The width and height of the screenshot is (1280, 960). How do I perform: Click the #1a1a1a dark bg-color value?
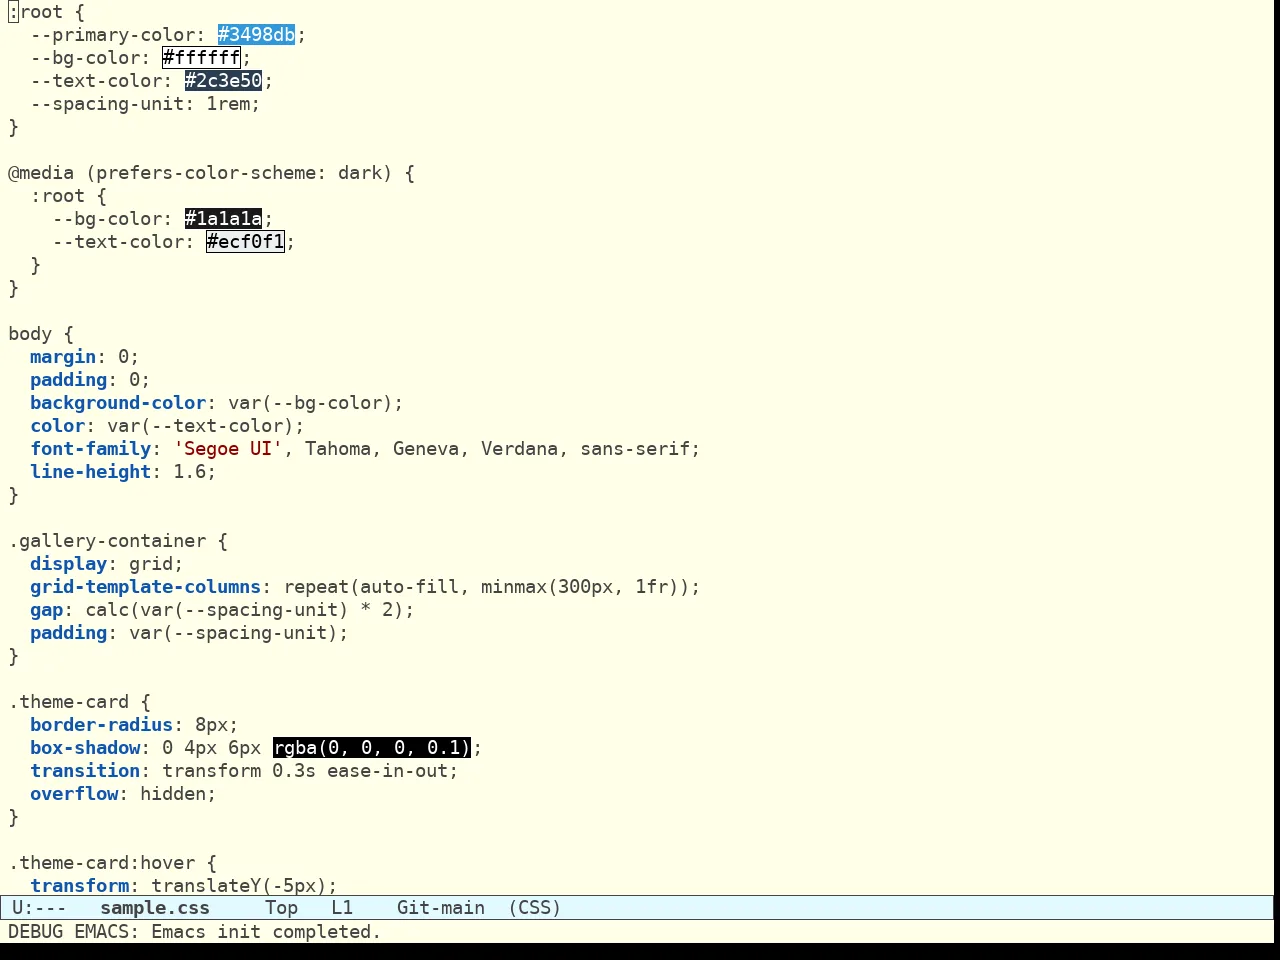223,219
